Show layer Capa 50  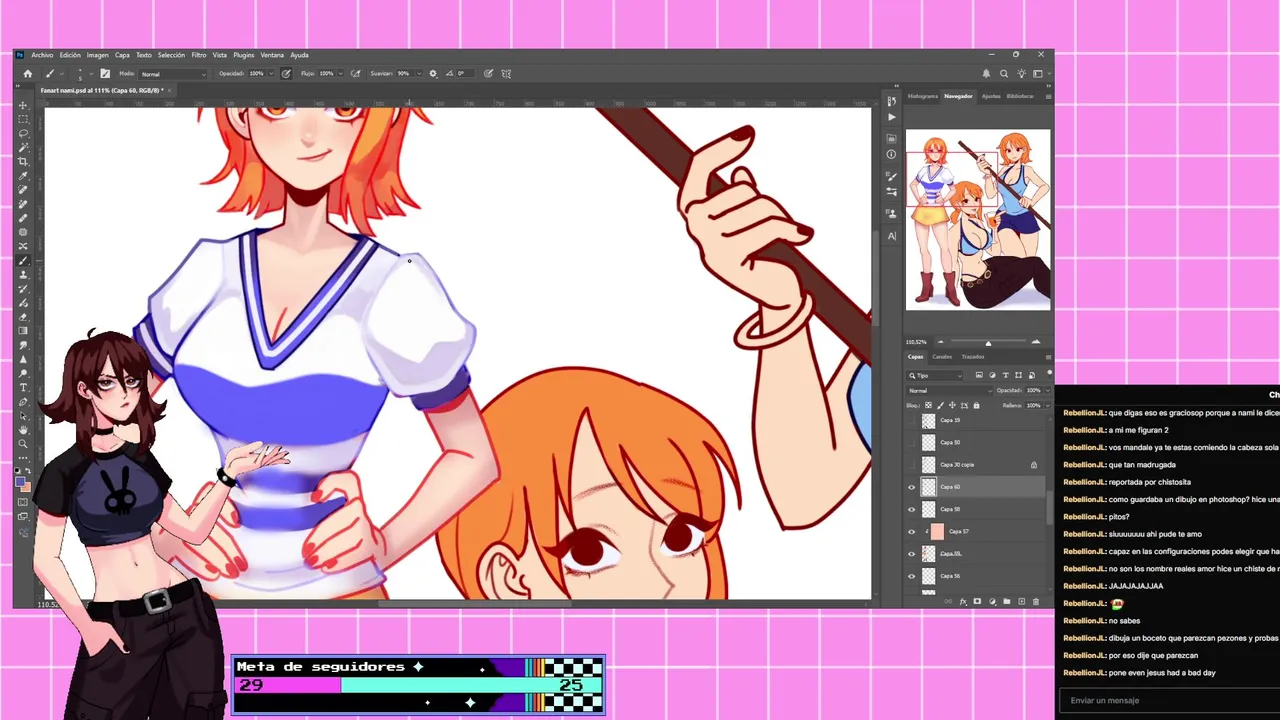[x=911, y=442]
